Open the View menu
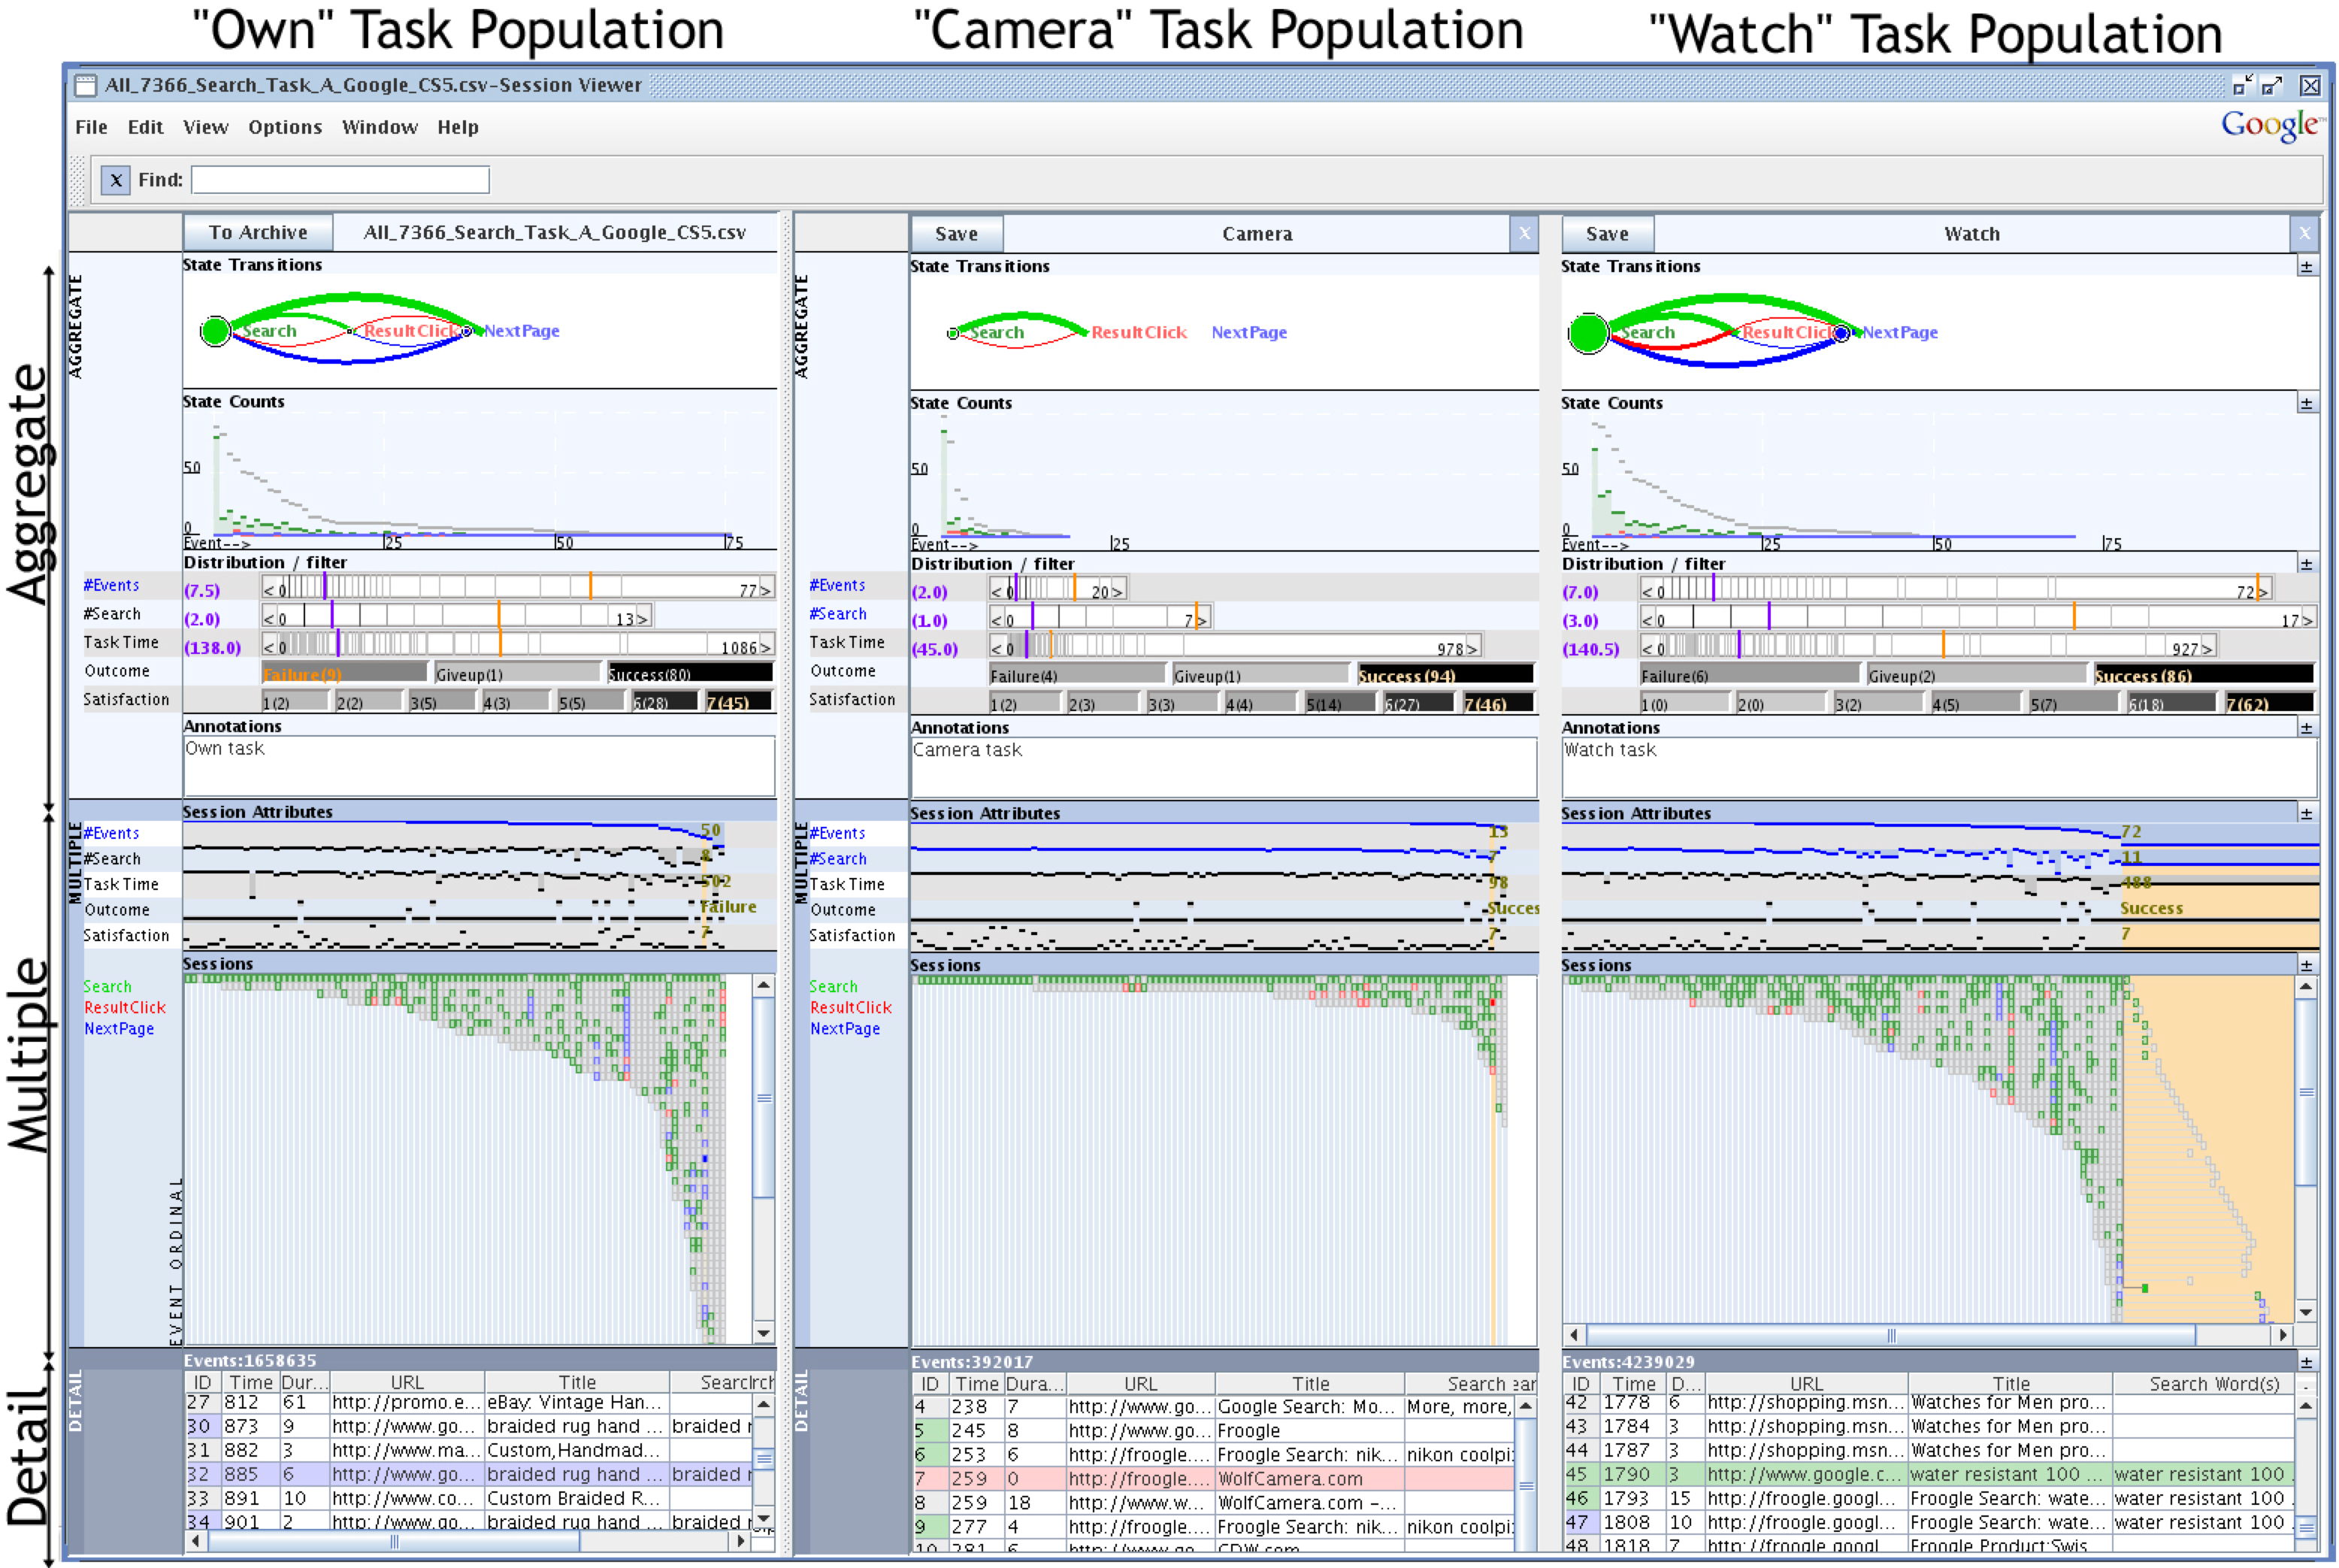Image resolution: width=2339 pixels, height=1568 pixels. (205, 127)
